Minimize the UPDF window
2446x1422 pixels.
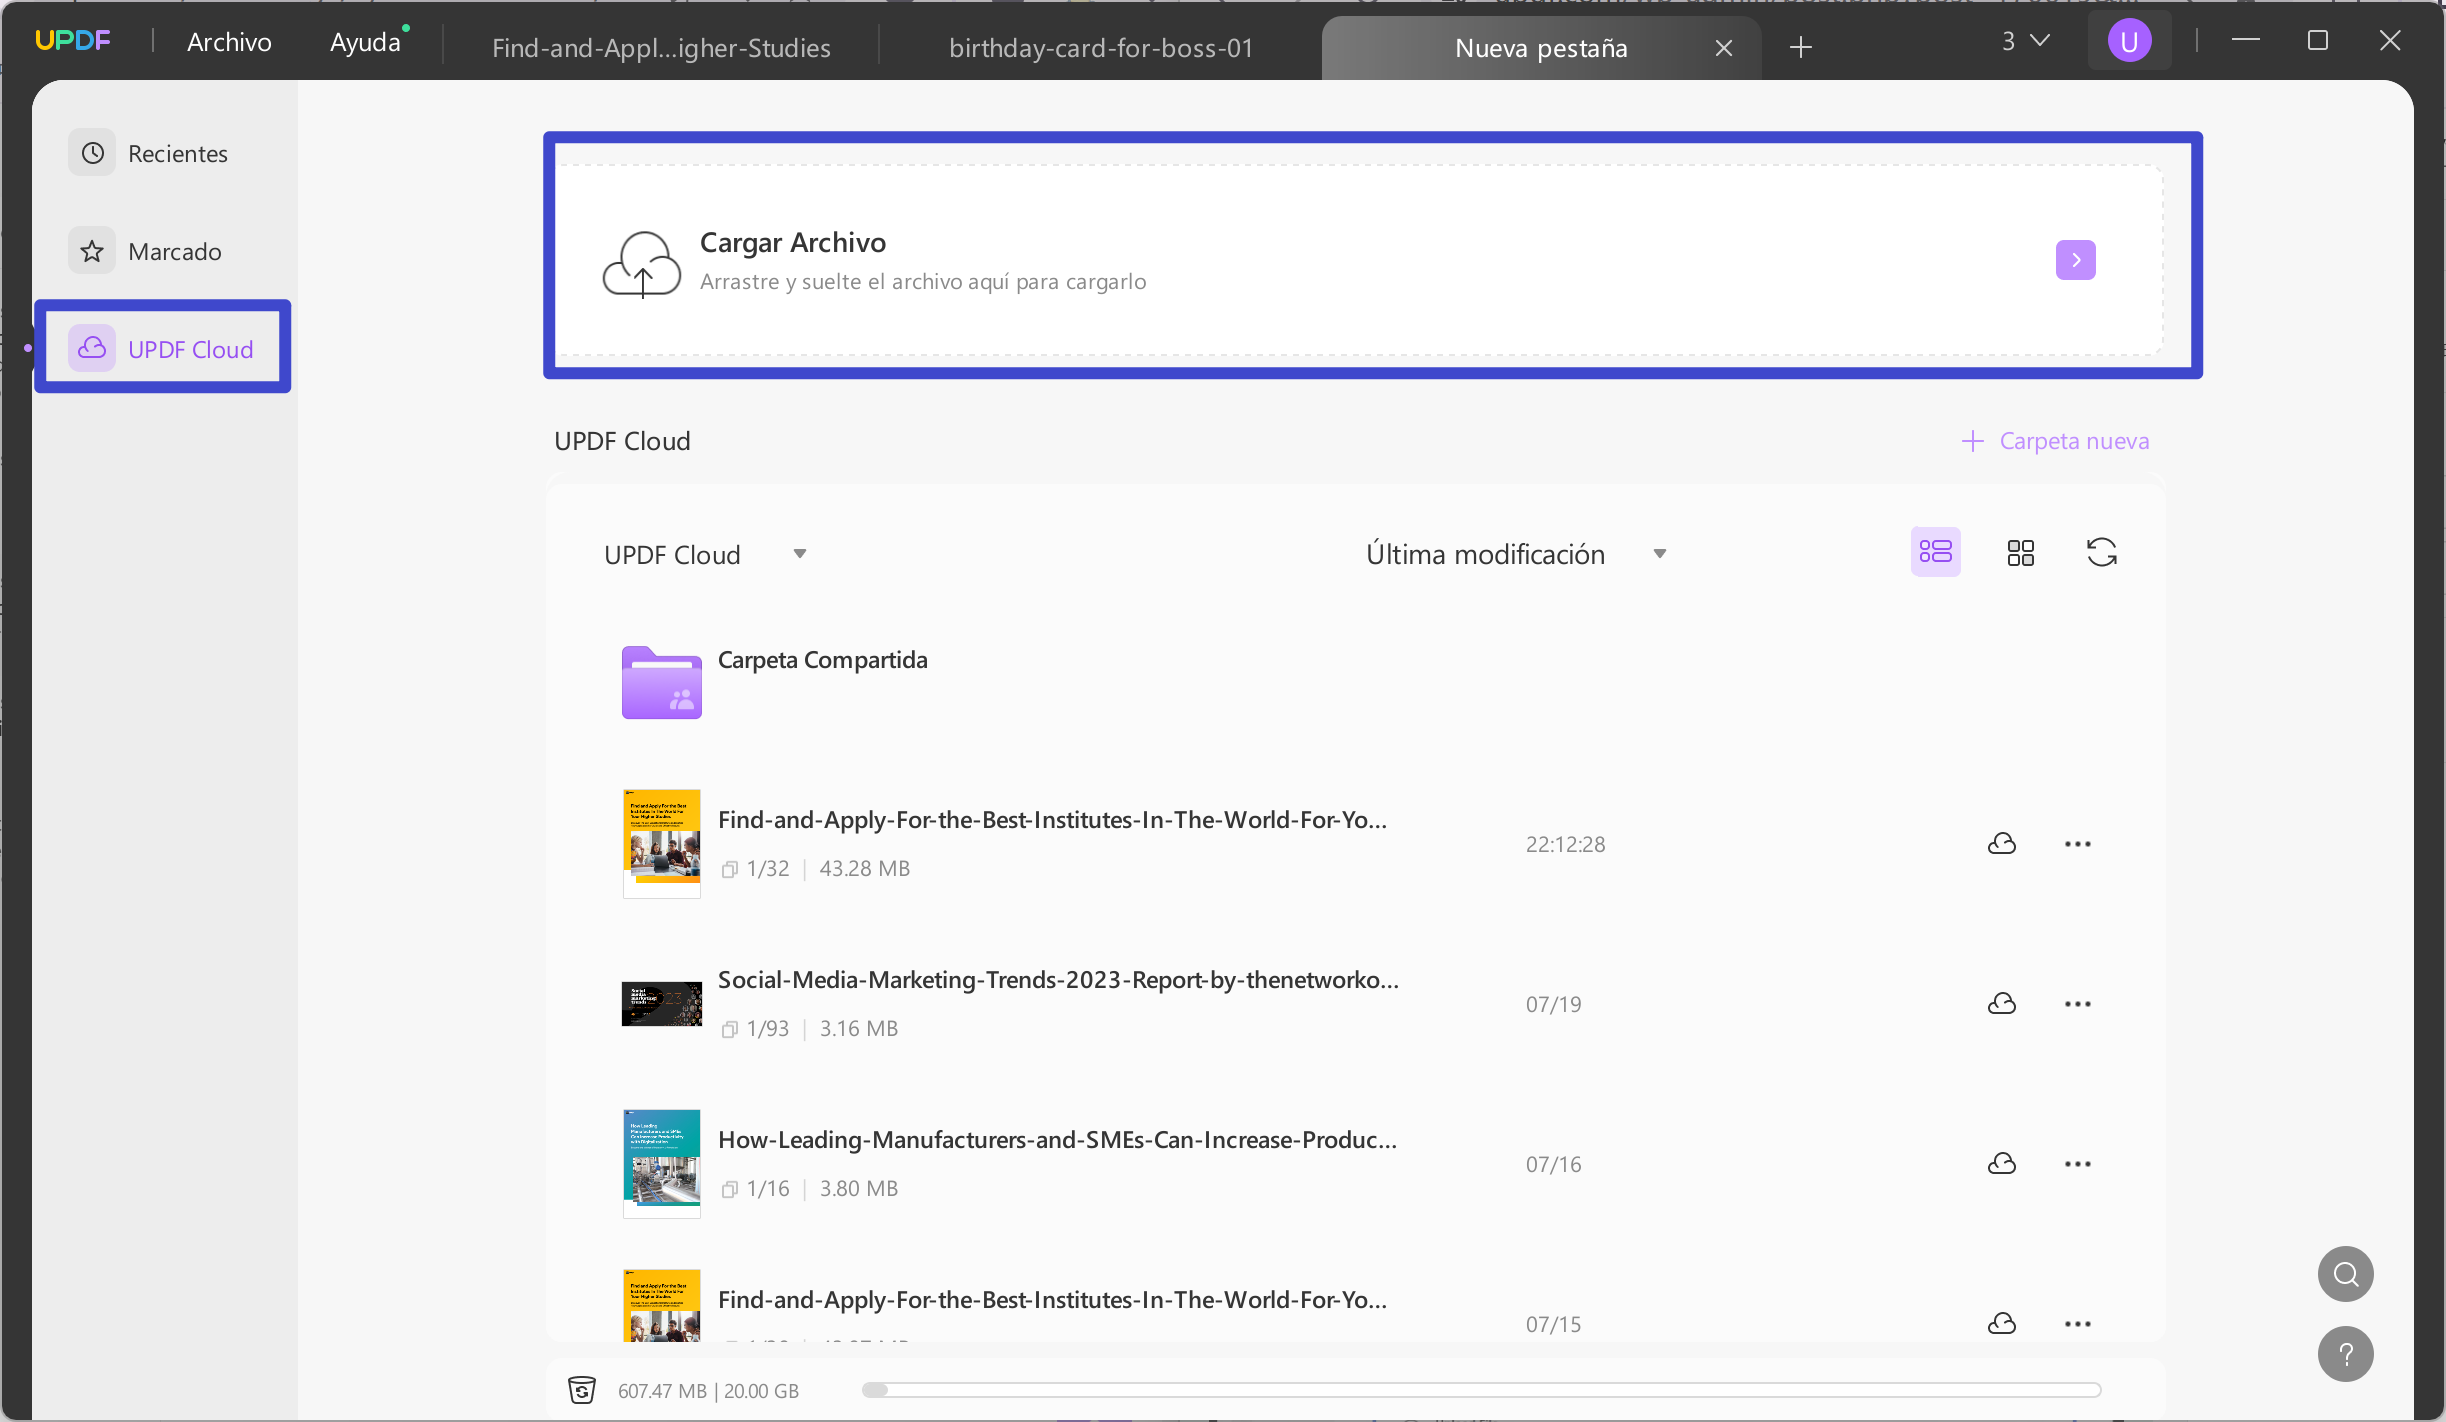tap(2246, 40)
